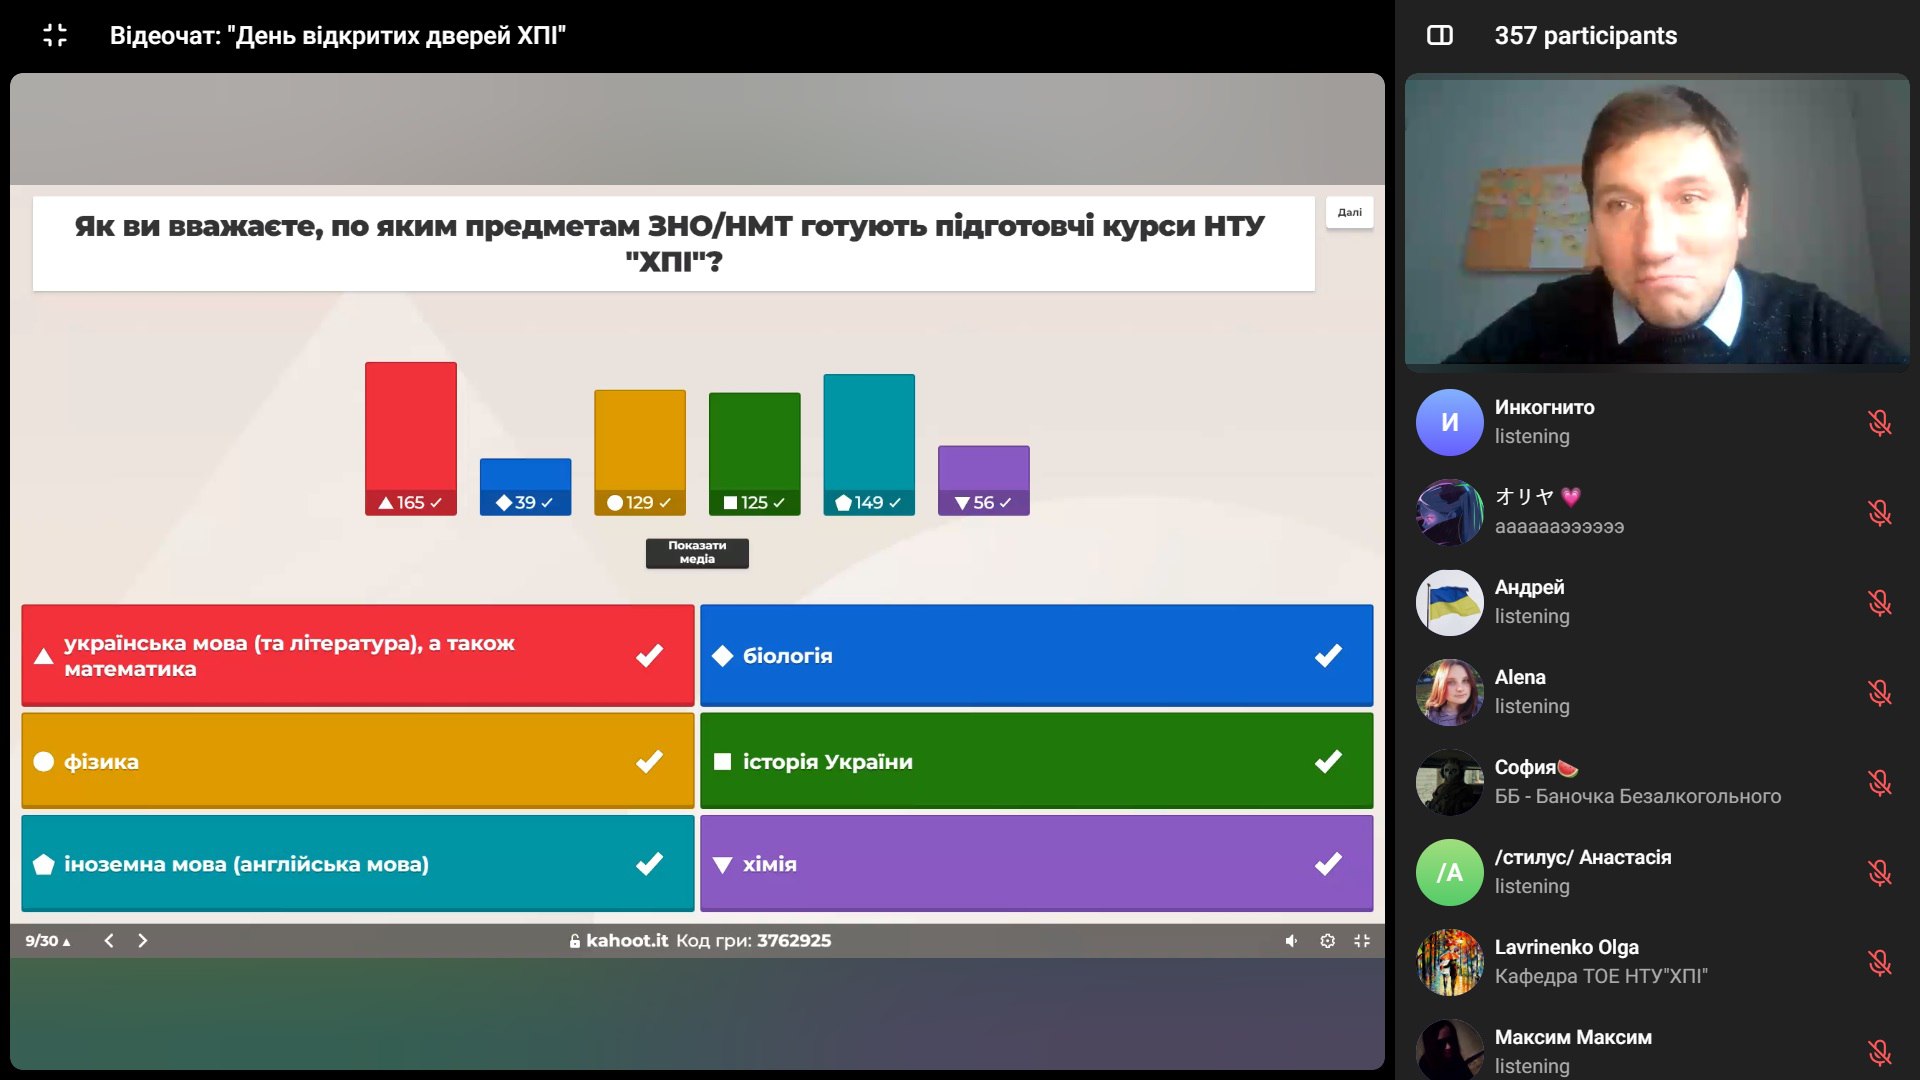Click muted mic icon for Андрей

[1880, 602]
